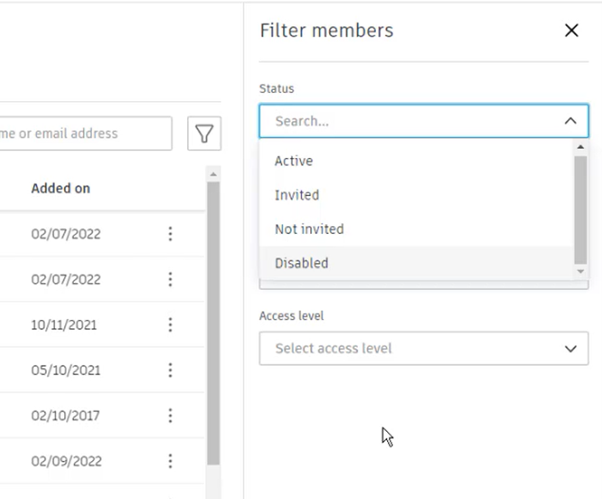The width and height of the screenshot is (602, 499).
Task: Open row menu for second 02/07/2022 entry
Action: [x=170, y=279]
